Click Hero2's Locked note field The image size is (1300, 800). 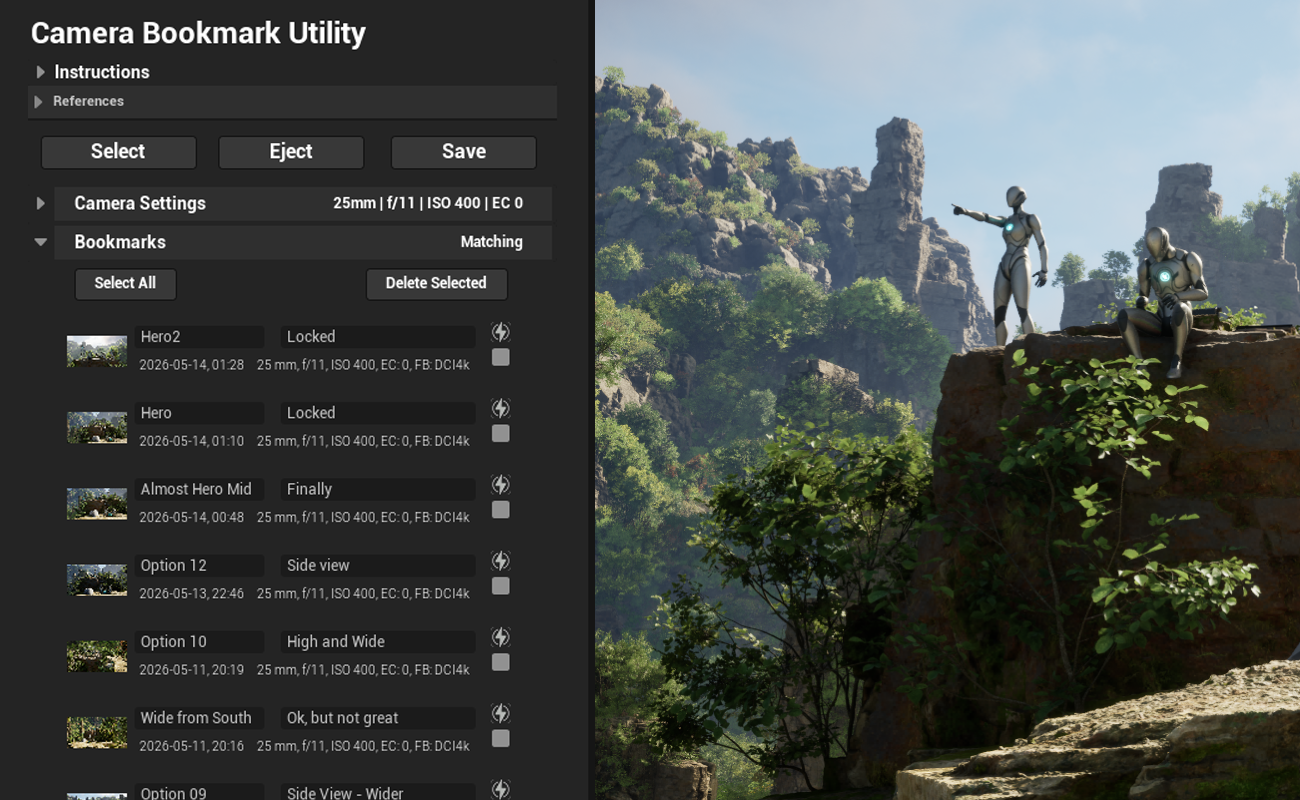(378, 337)
